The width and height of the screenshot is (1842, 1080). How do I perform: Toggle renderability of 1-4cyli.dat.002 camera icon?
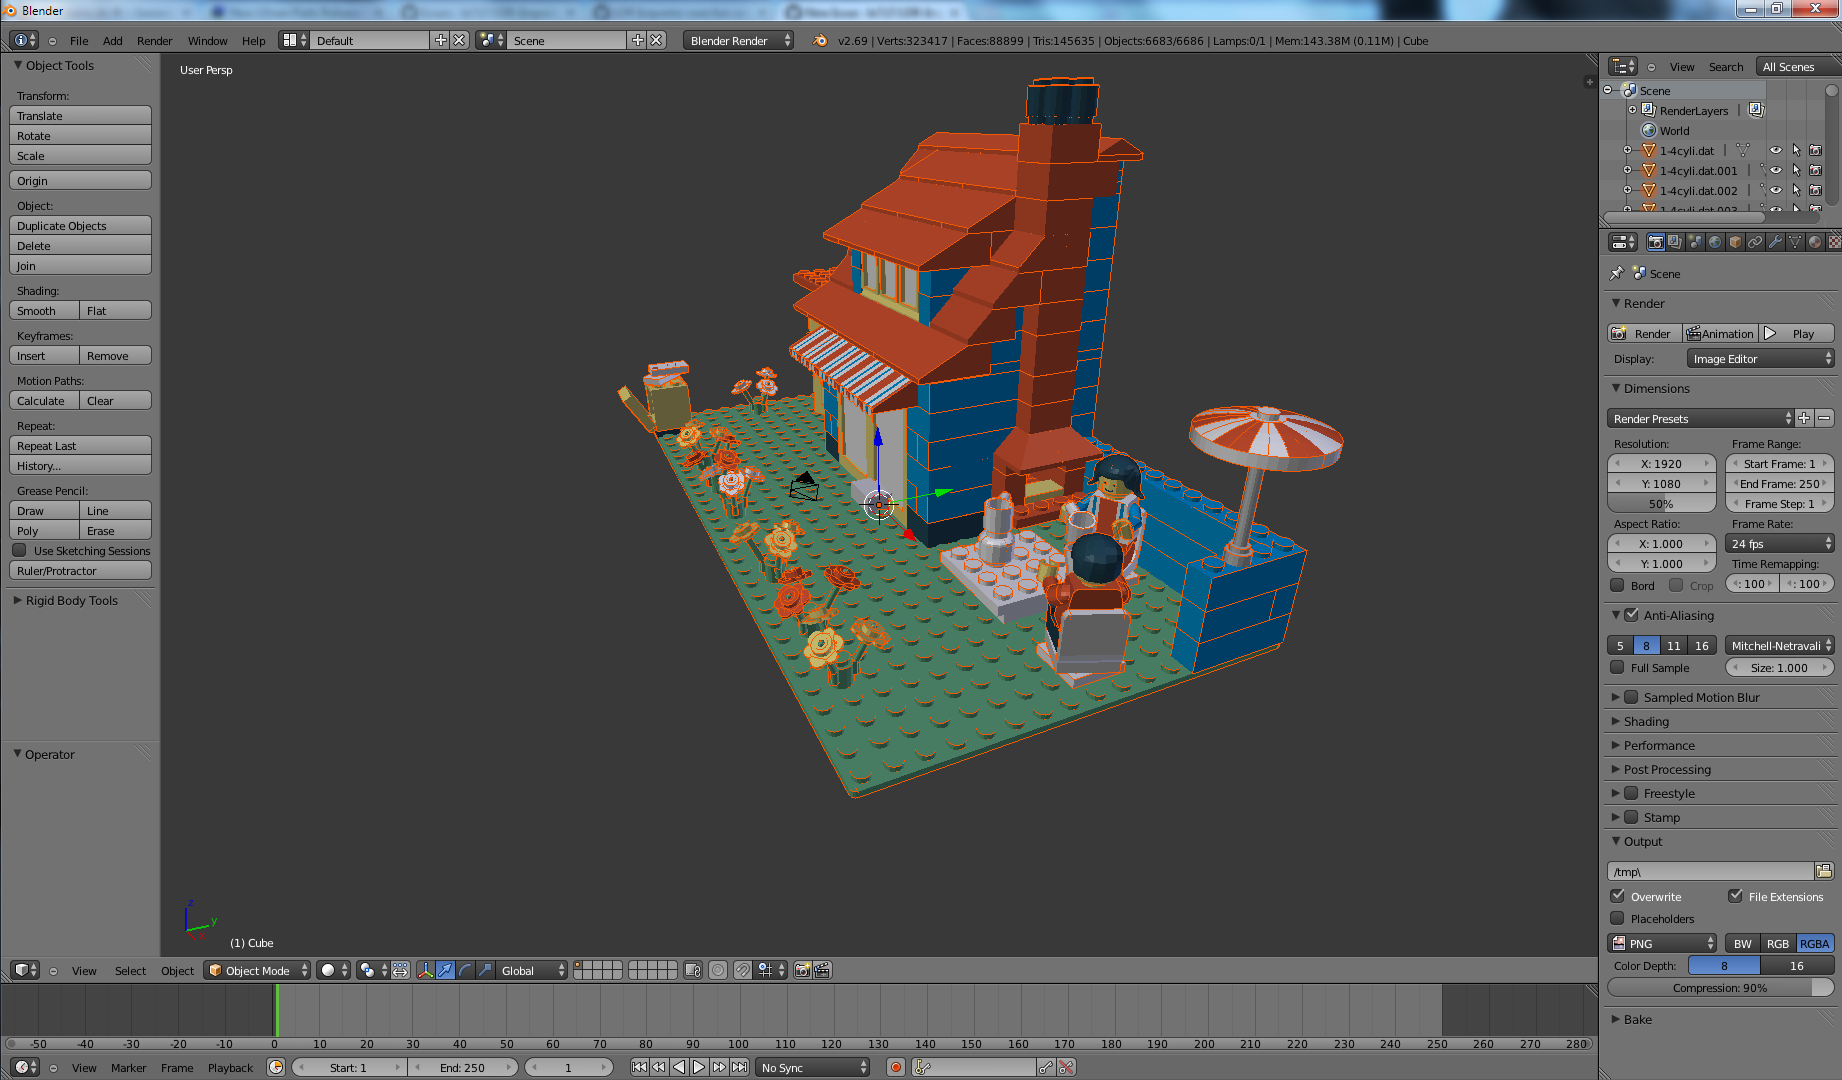tap(1816, 190)
